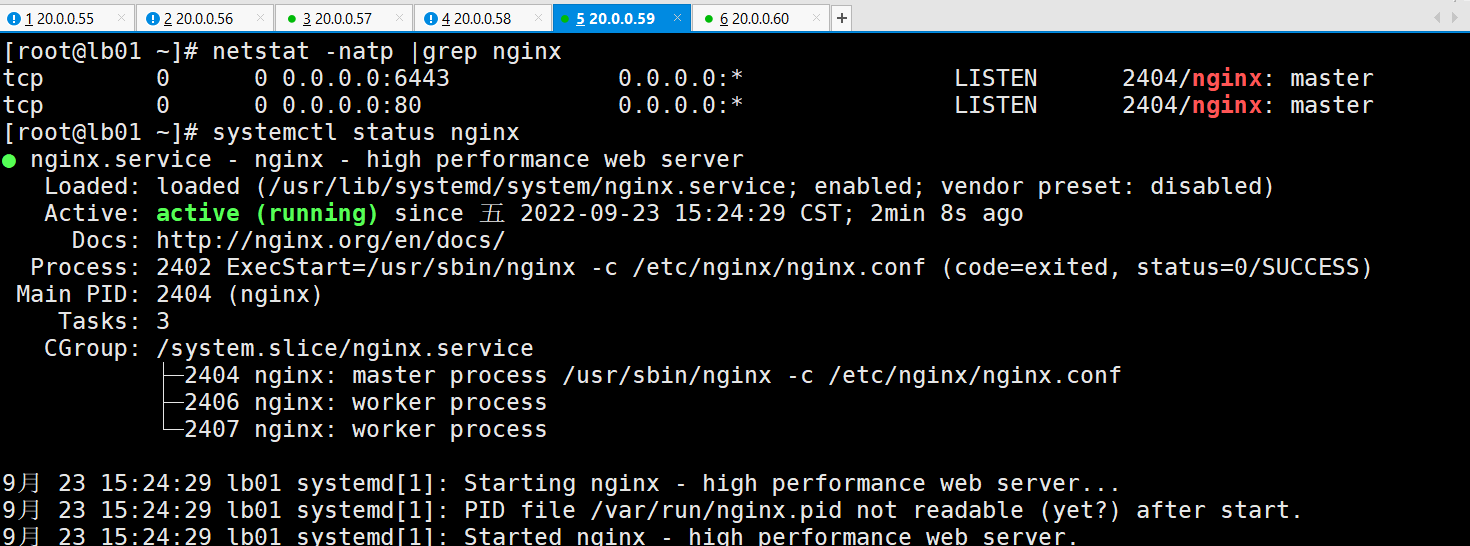Image resolution: width=1470 pixels, height=546 pixels.
Task: Click the green status dot on tab 20.0.0.59
Action: pos(565,19)
